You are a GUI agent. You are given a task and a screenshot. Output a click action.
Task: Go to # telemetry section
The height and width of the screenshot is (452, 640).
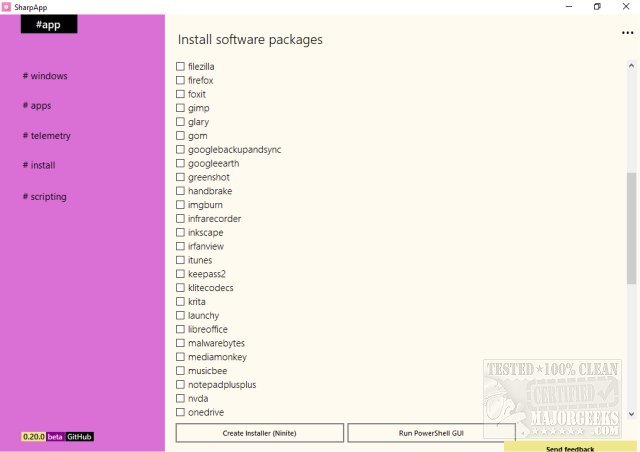[x=47, y=136]
